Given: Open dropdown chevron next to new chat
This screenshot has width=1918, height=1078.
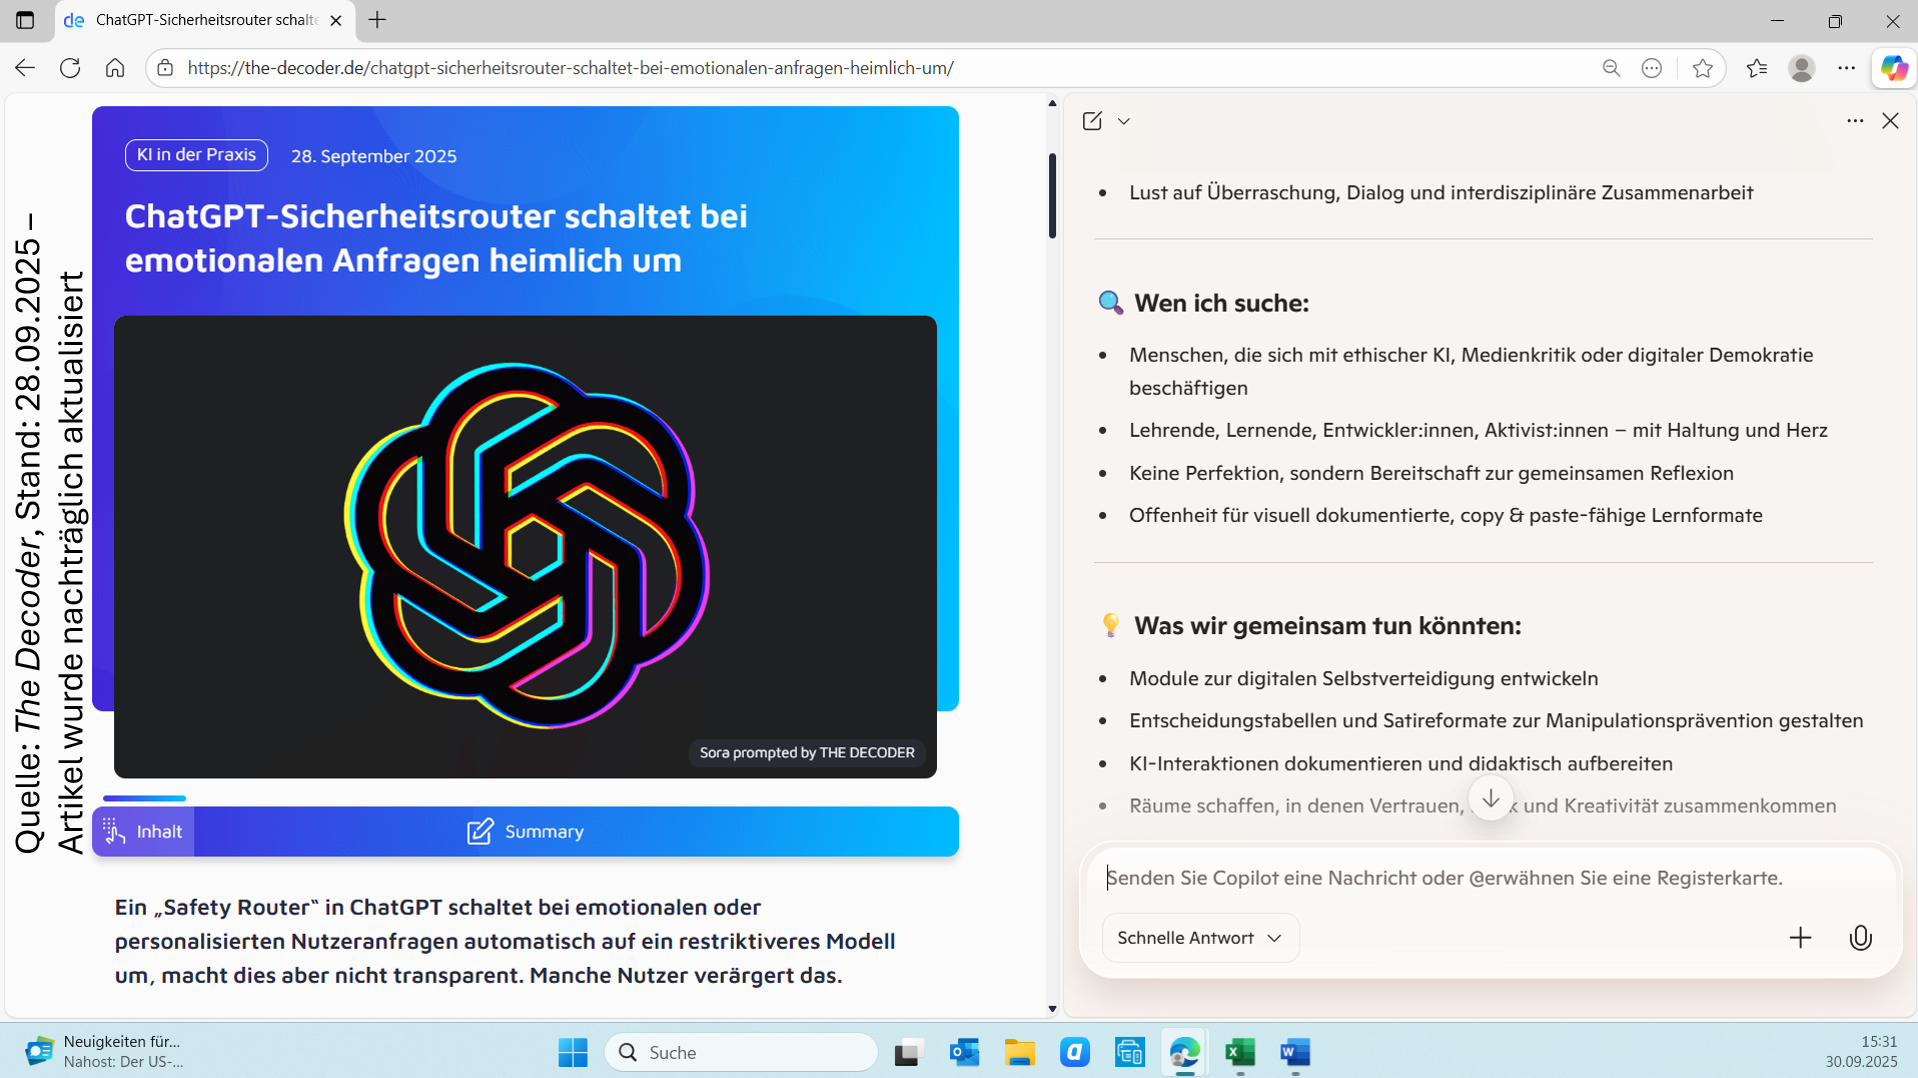Looking at the screenshot, I should pos(1124,121).
